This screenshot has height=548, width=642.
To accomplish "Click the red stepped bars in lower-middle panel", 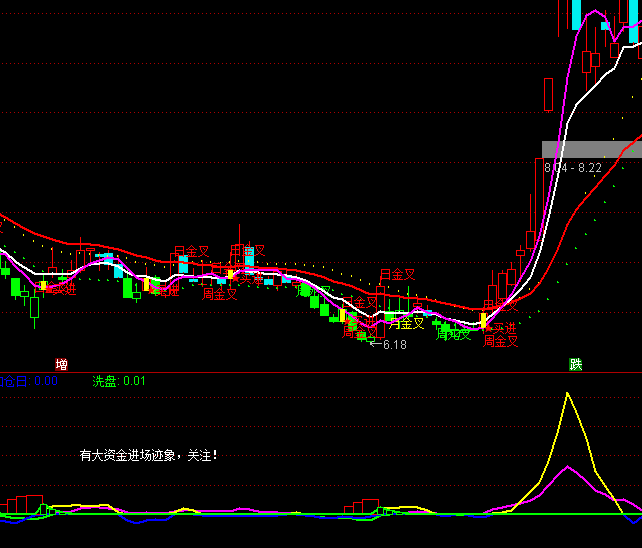I will (363, 506).
